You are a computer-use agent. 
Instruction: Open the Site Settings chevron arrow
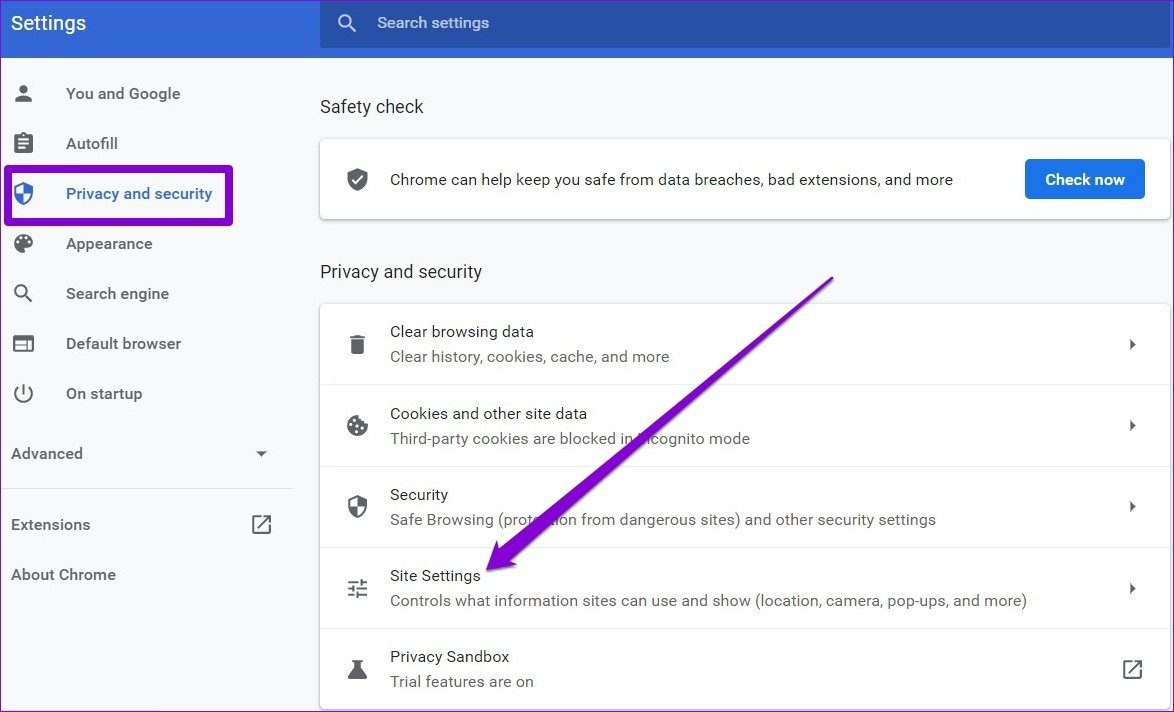[x=1133, y=588]
